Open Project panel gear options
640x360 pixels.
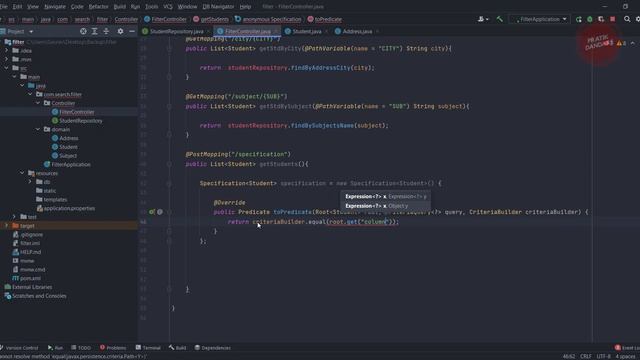(120, 31)
